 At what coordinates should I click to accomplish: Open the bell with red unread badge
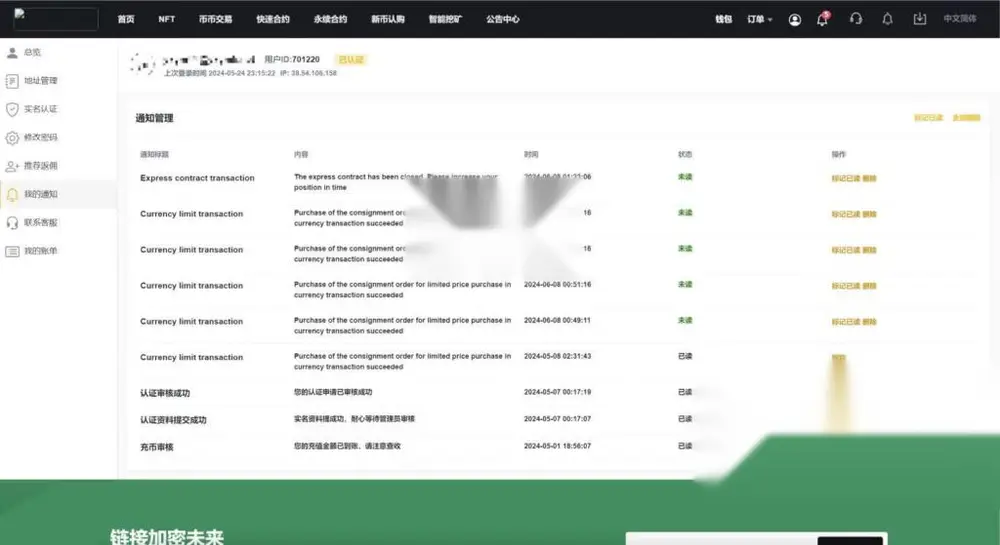click(823, 19)
